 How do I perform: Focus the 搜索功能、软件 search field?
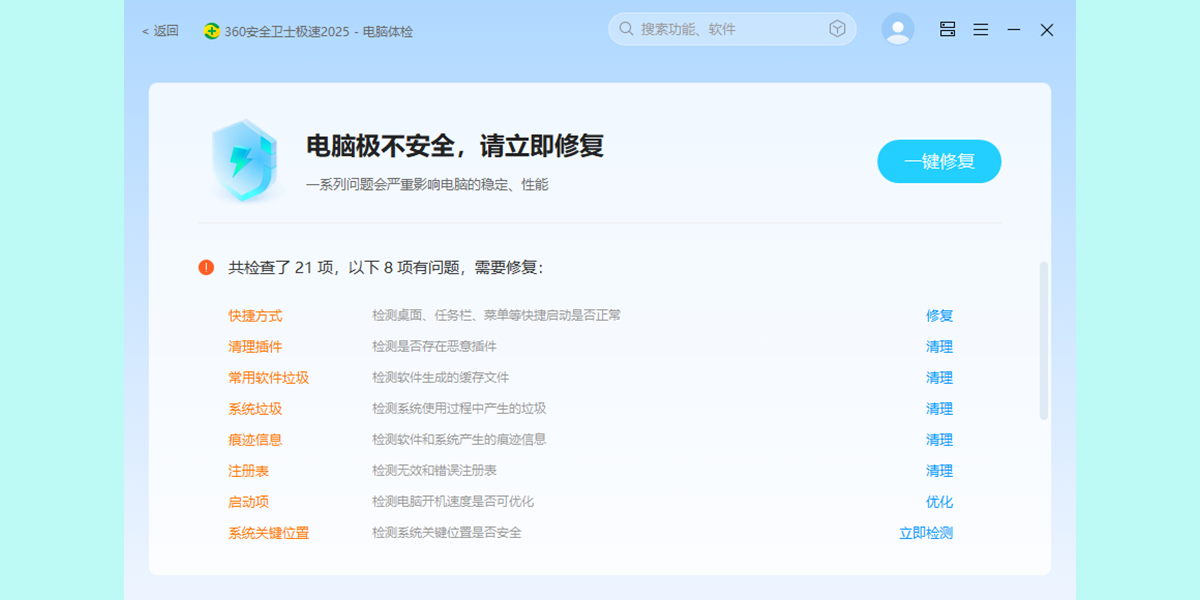point(730,29)
